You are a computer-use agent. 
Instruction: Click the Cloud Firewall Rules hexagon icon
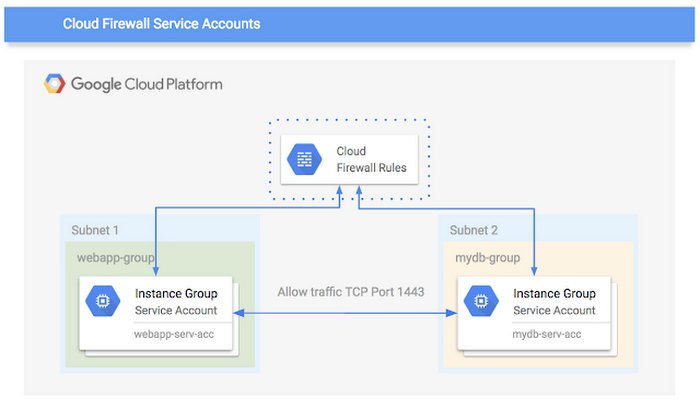pos(304,159)
